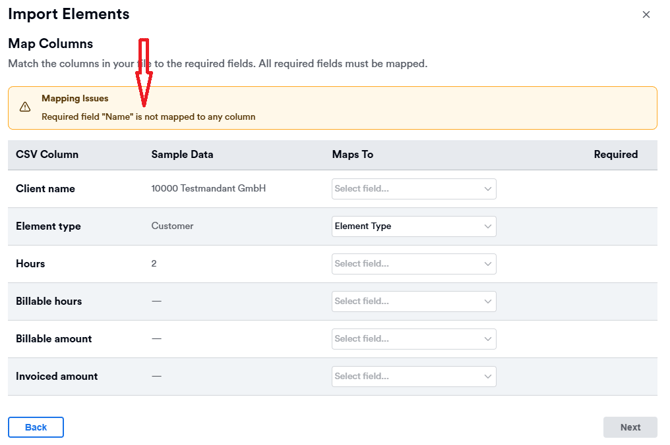670x445 pixels.
Task: Open the Element Type mapping dropdown
Action: pos(413,226)
